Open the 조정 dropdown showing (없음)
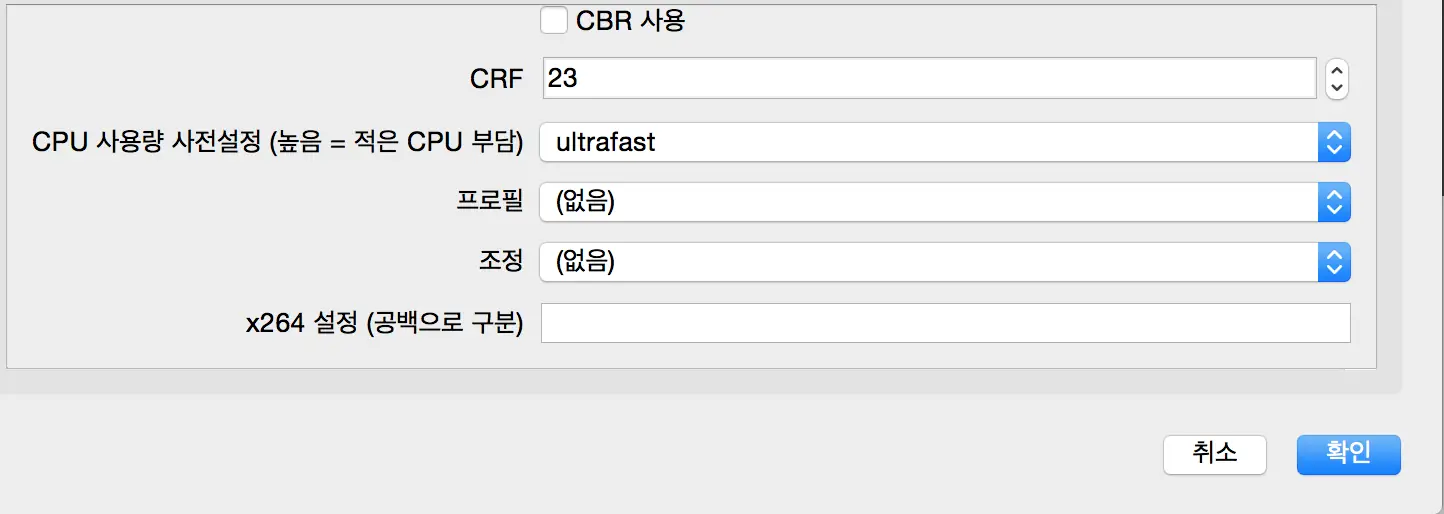This screenshot has width=1444, height=514. pos(945,262)
